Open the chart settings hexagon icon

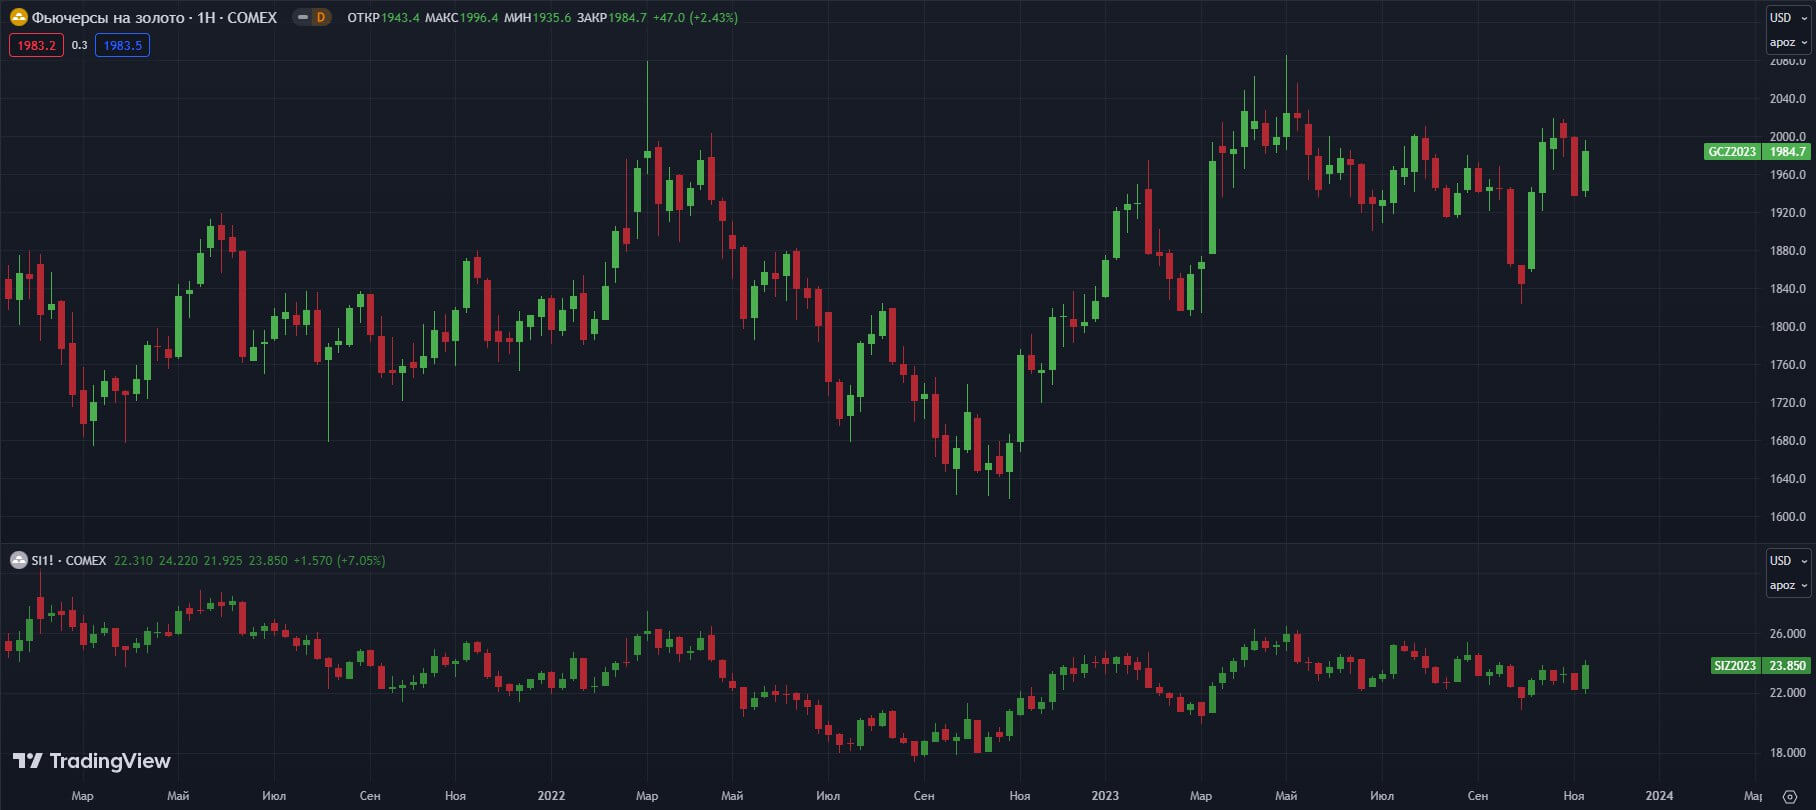click(1790, 796)
